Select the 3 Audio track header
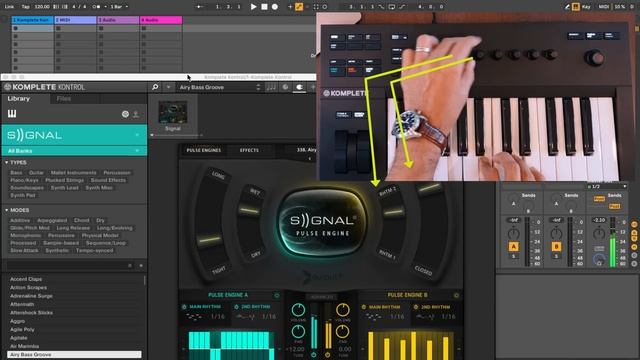640x360 pixels. (x=118, y=20)
